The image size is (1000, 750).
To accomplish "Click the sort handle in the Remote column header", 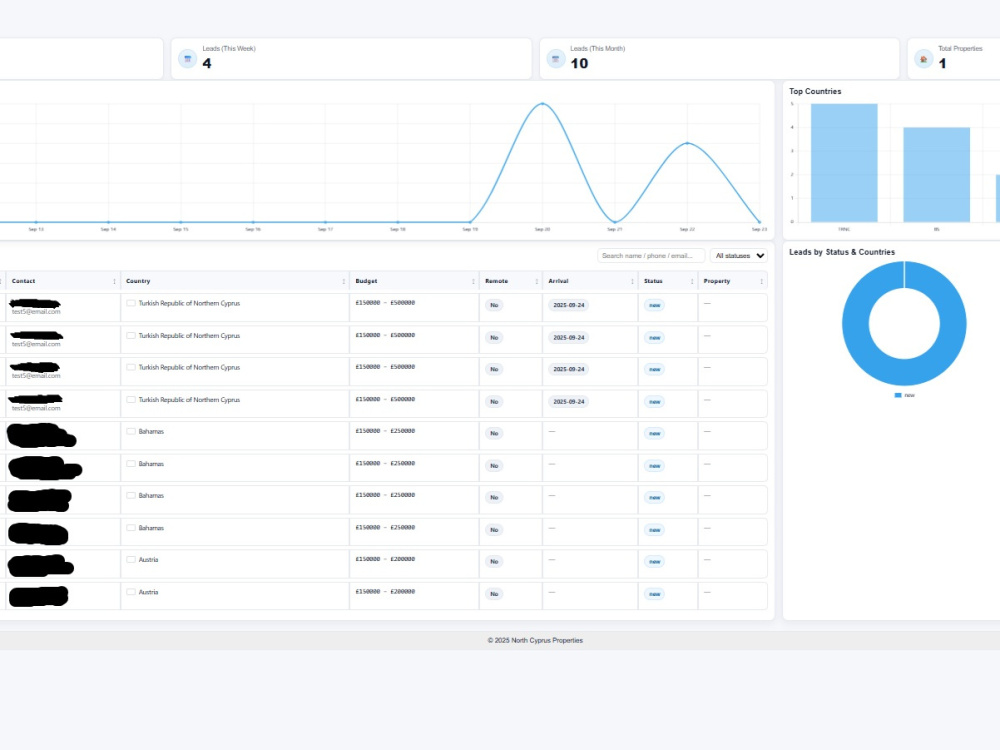I will 536,281.
